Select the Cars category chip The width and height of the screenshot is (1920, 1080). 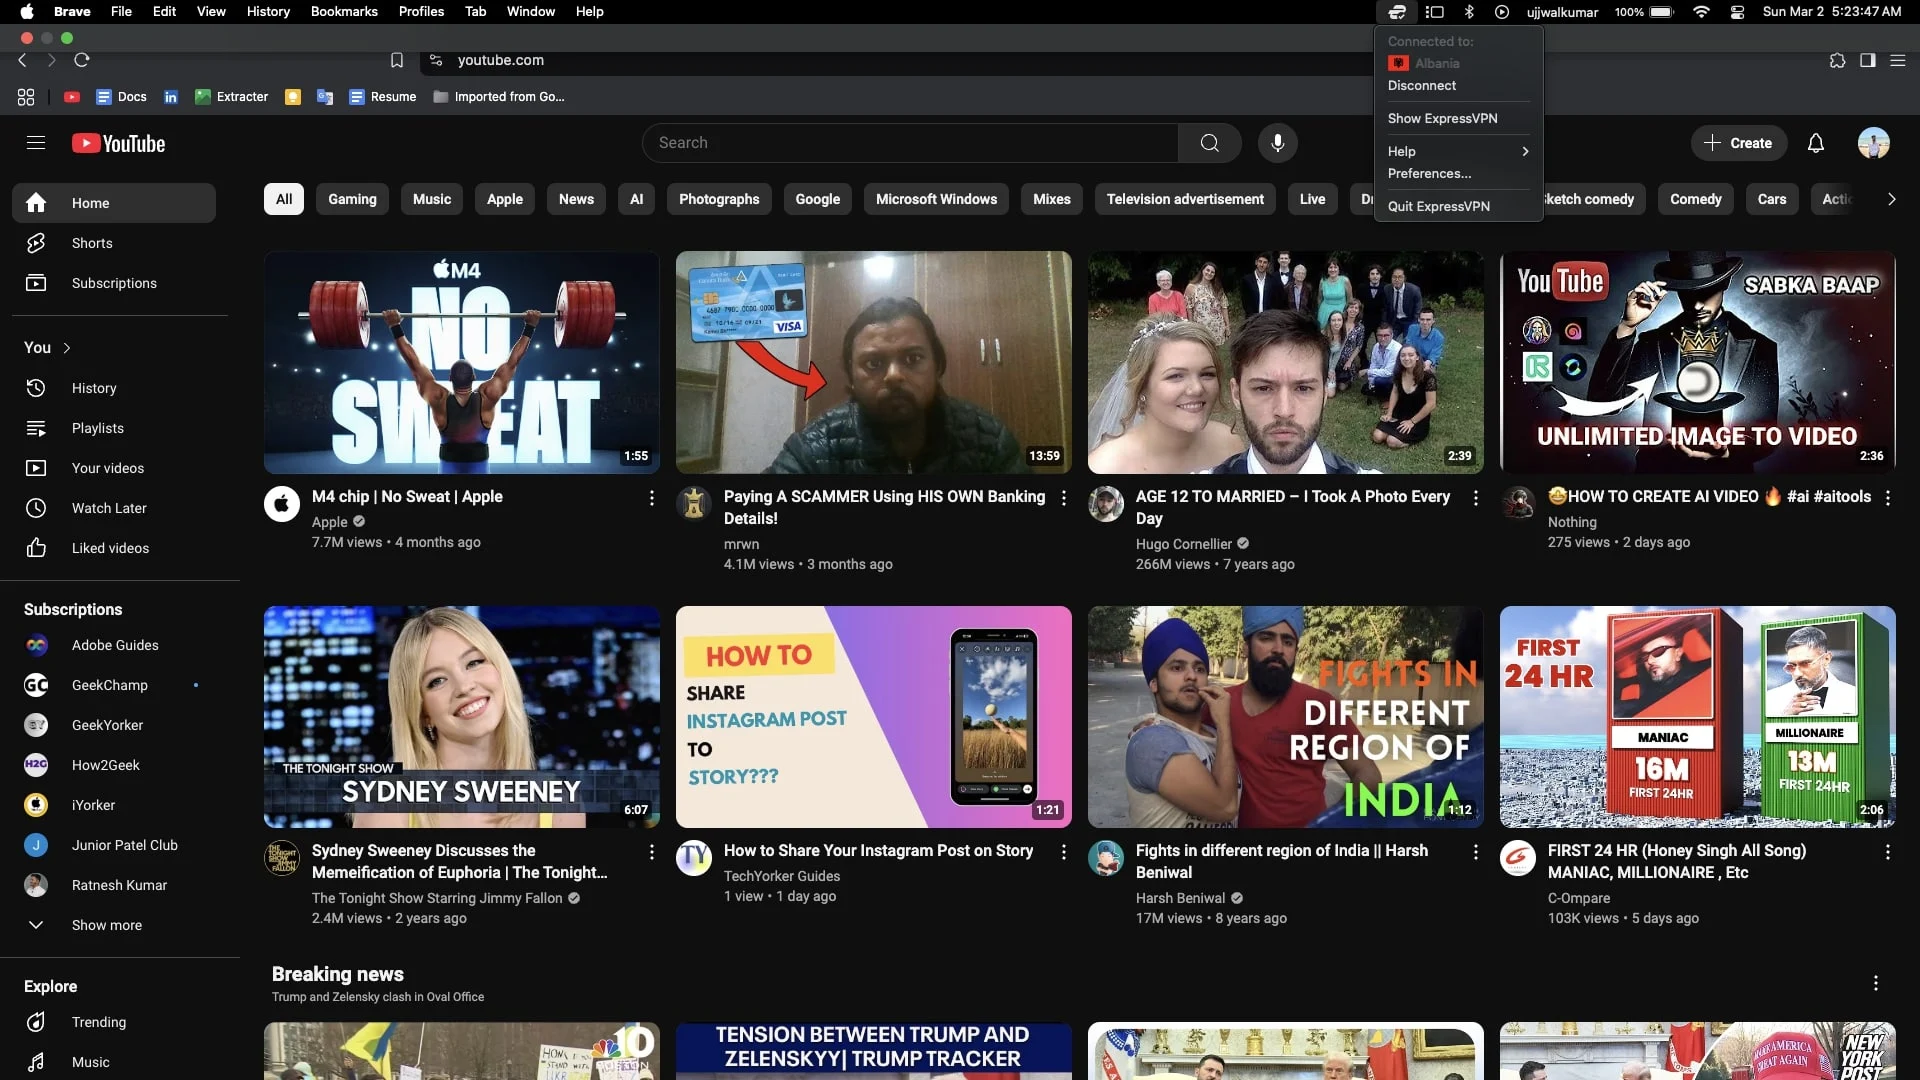pos(1772,199)
